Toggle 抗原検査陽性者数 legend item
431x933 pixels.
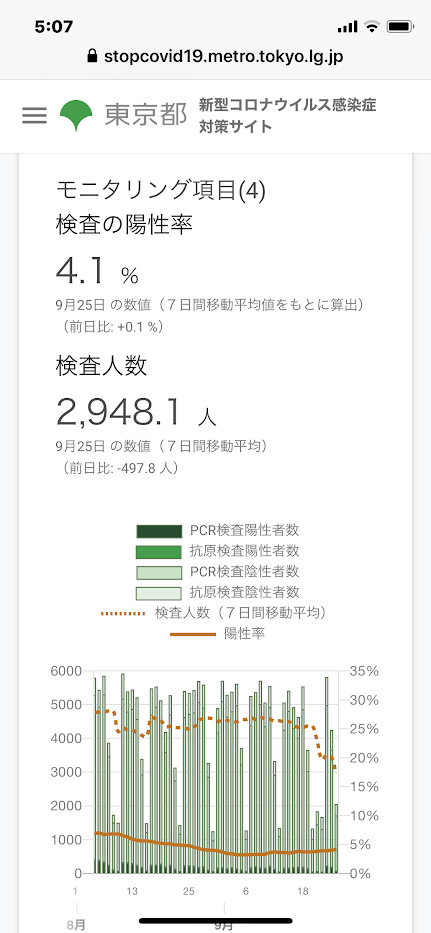(218, 552)
